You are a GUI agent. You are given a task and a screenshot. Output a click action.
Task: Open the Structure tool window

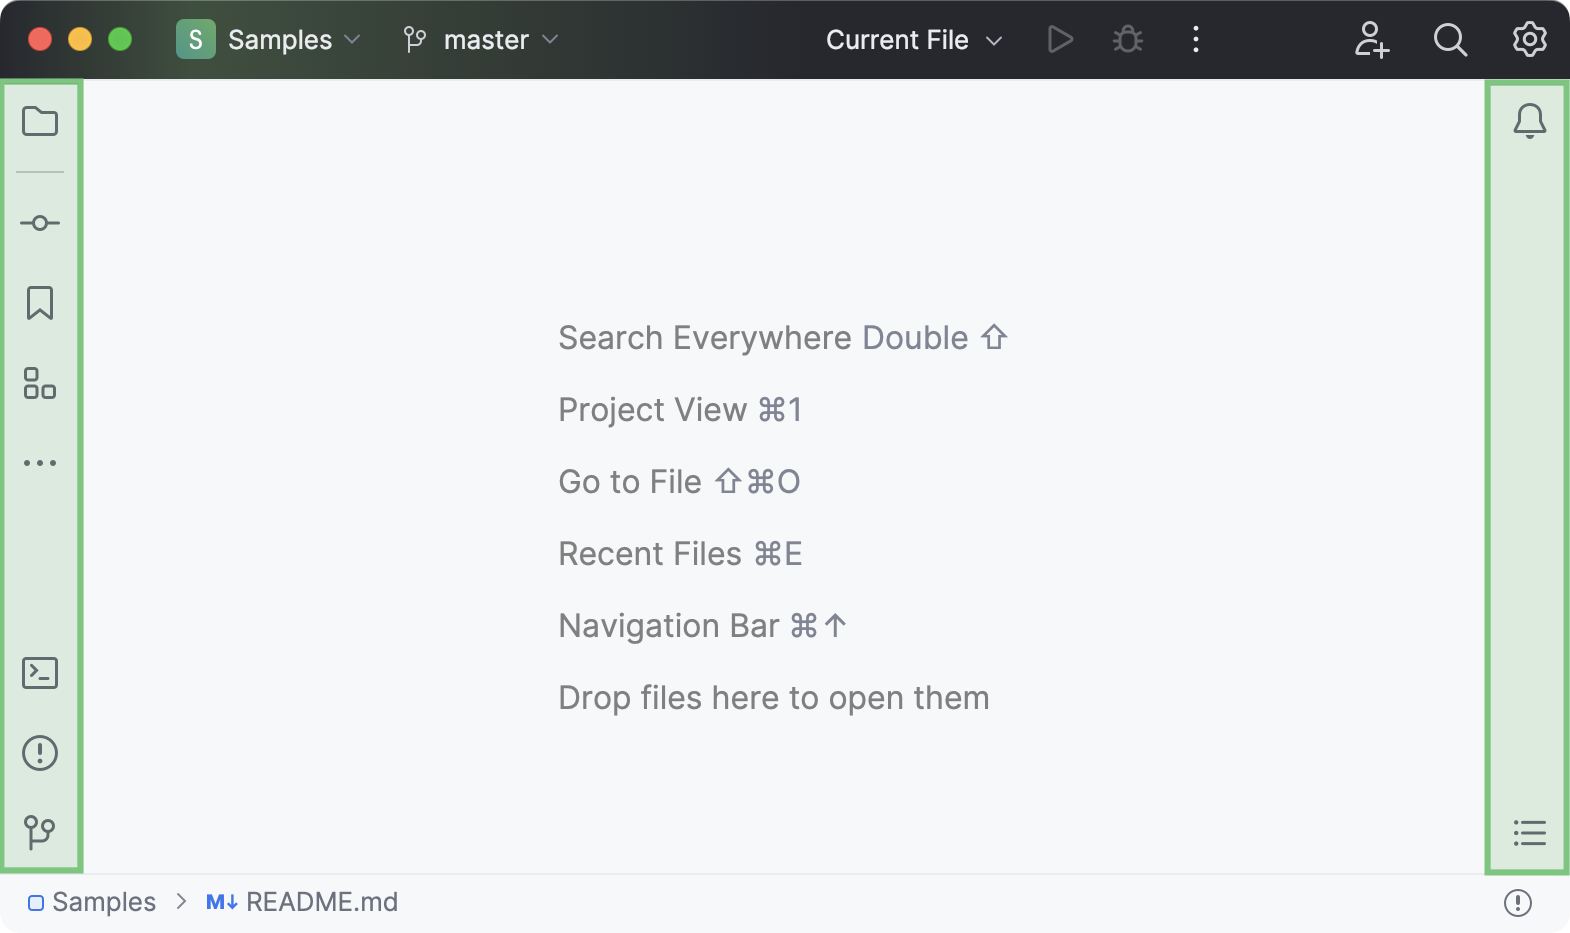point(40,383)
